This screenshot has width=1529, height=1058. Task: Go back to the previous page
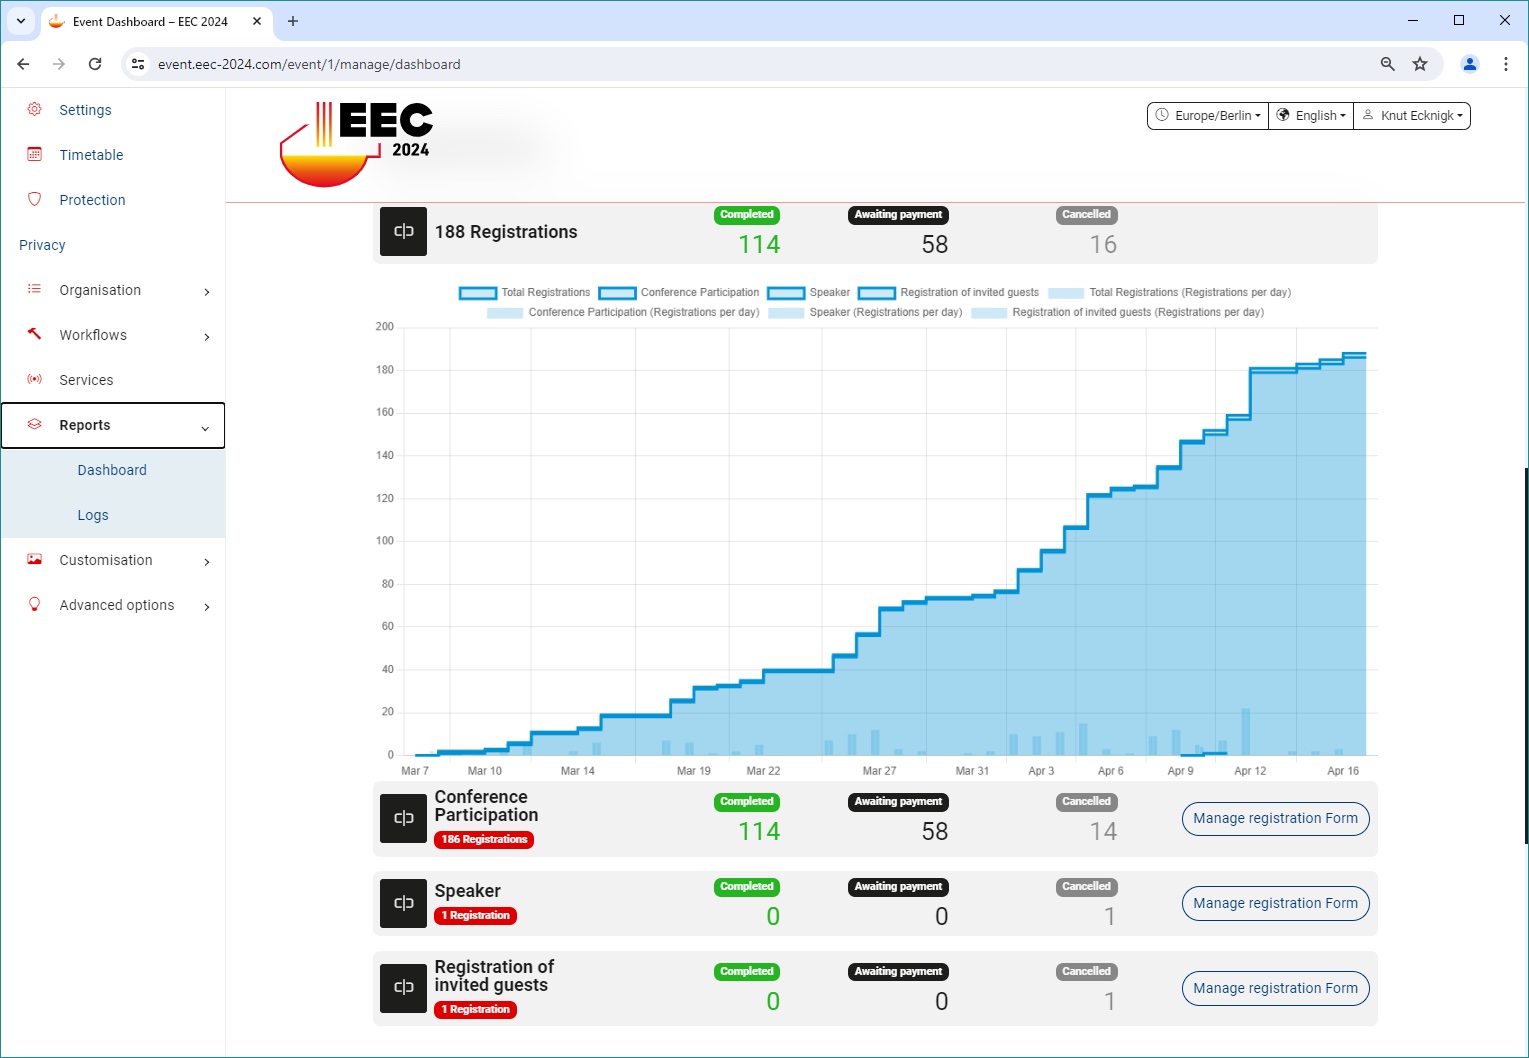click(x=23, y=64)
